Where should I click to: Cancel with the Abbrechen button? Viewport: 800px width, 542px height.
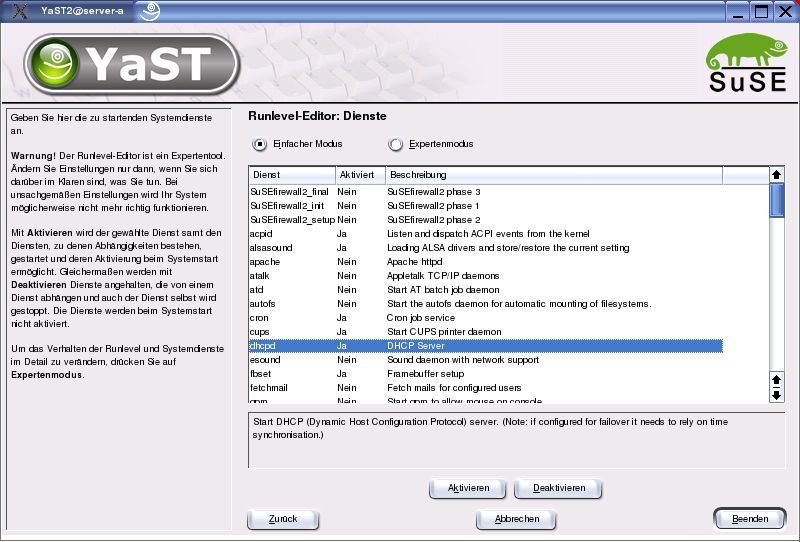[x=516, y=519]
